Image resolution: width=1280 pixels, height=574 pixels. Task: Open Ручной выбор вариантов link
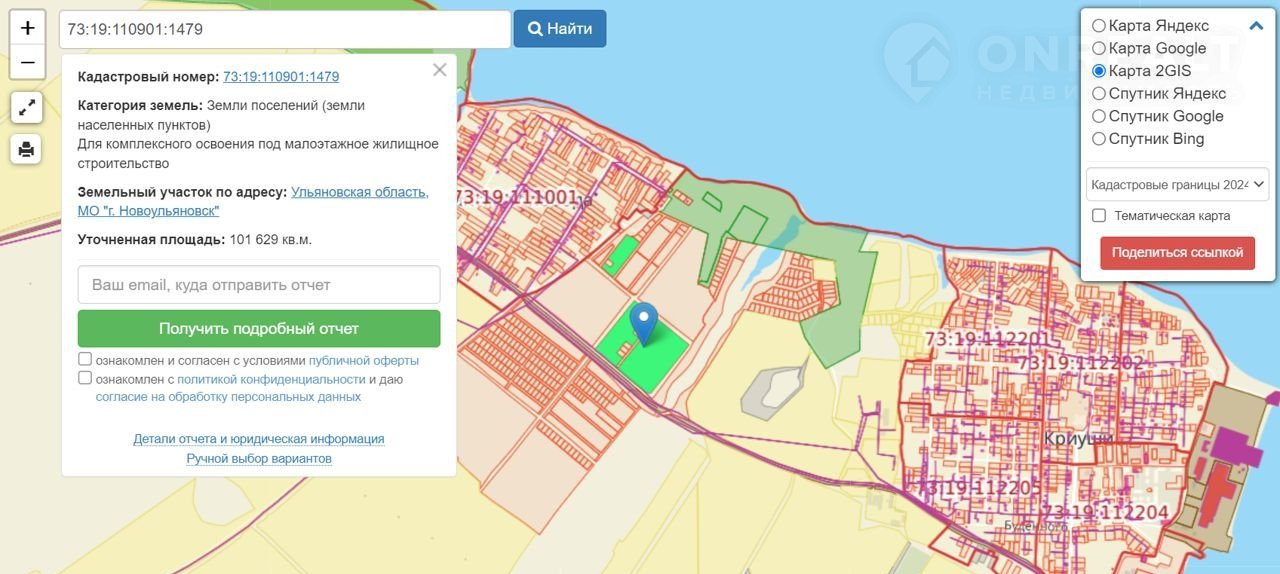(x=259, y=459)
